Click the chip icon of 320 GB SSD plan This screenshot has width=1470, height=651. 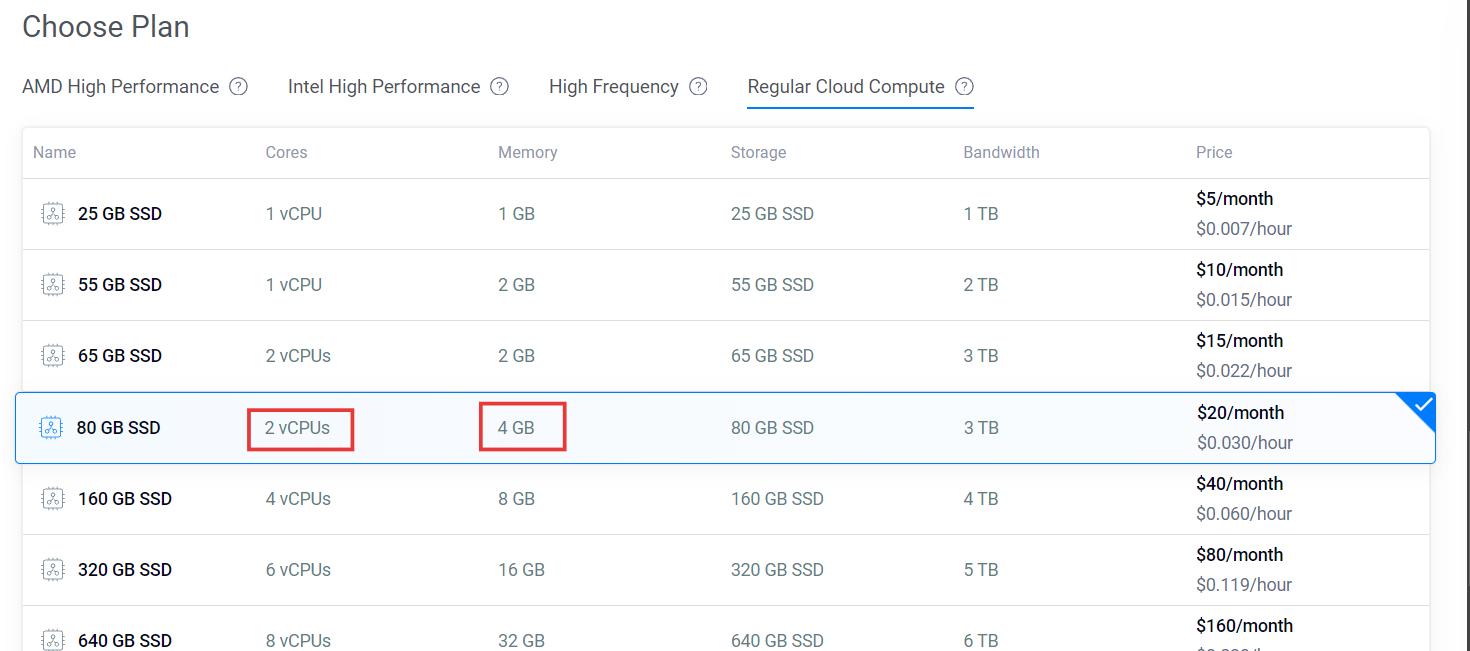point(52,569)
